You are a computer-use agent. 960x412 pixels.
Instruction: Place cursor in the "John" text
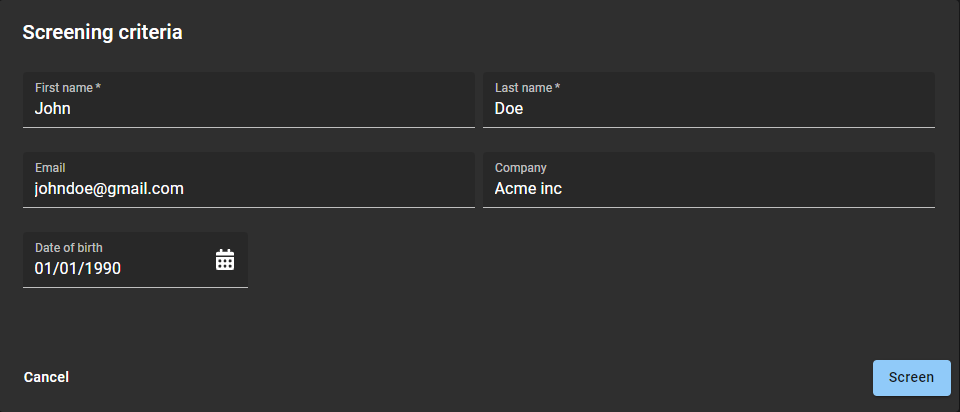(x=52, y=108)
